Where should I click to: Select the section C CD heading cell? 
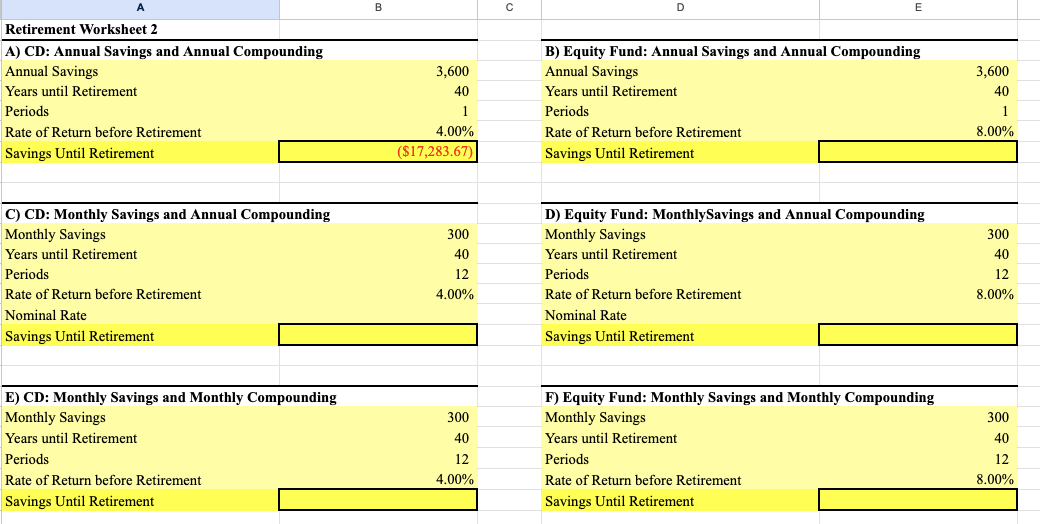click(140, 214)
